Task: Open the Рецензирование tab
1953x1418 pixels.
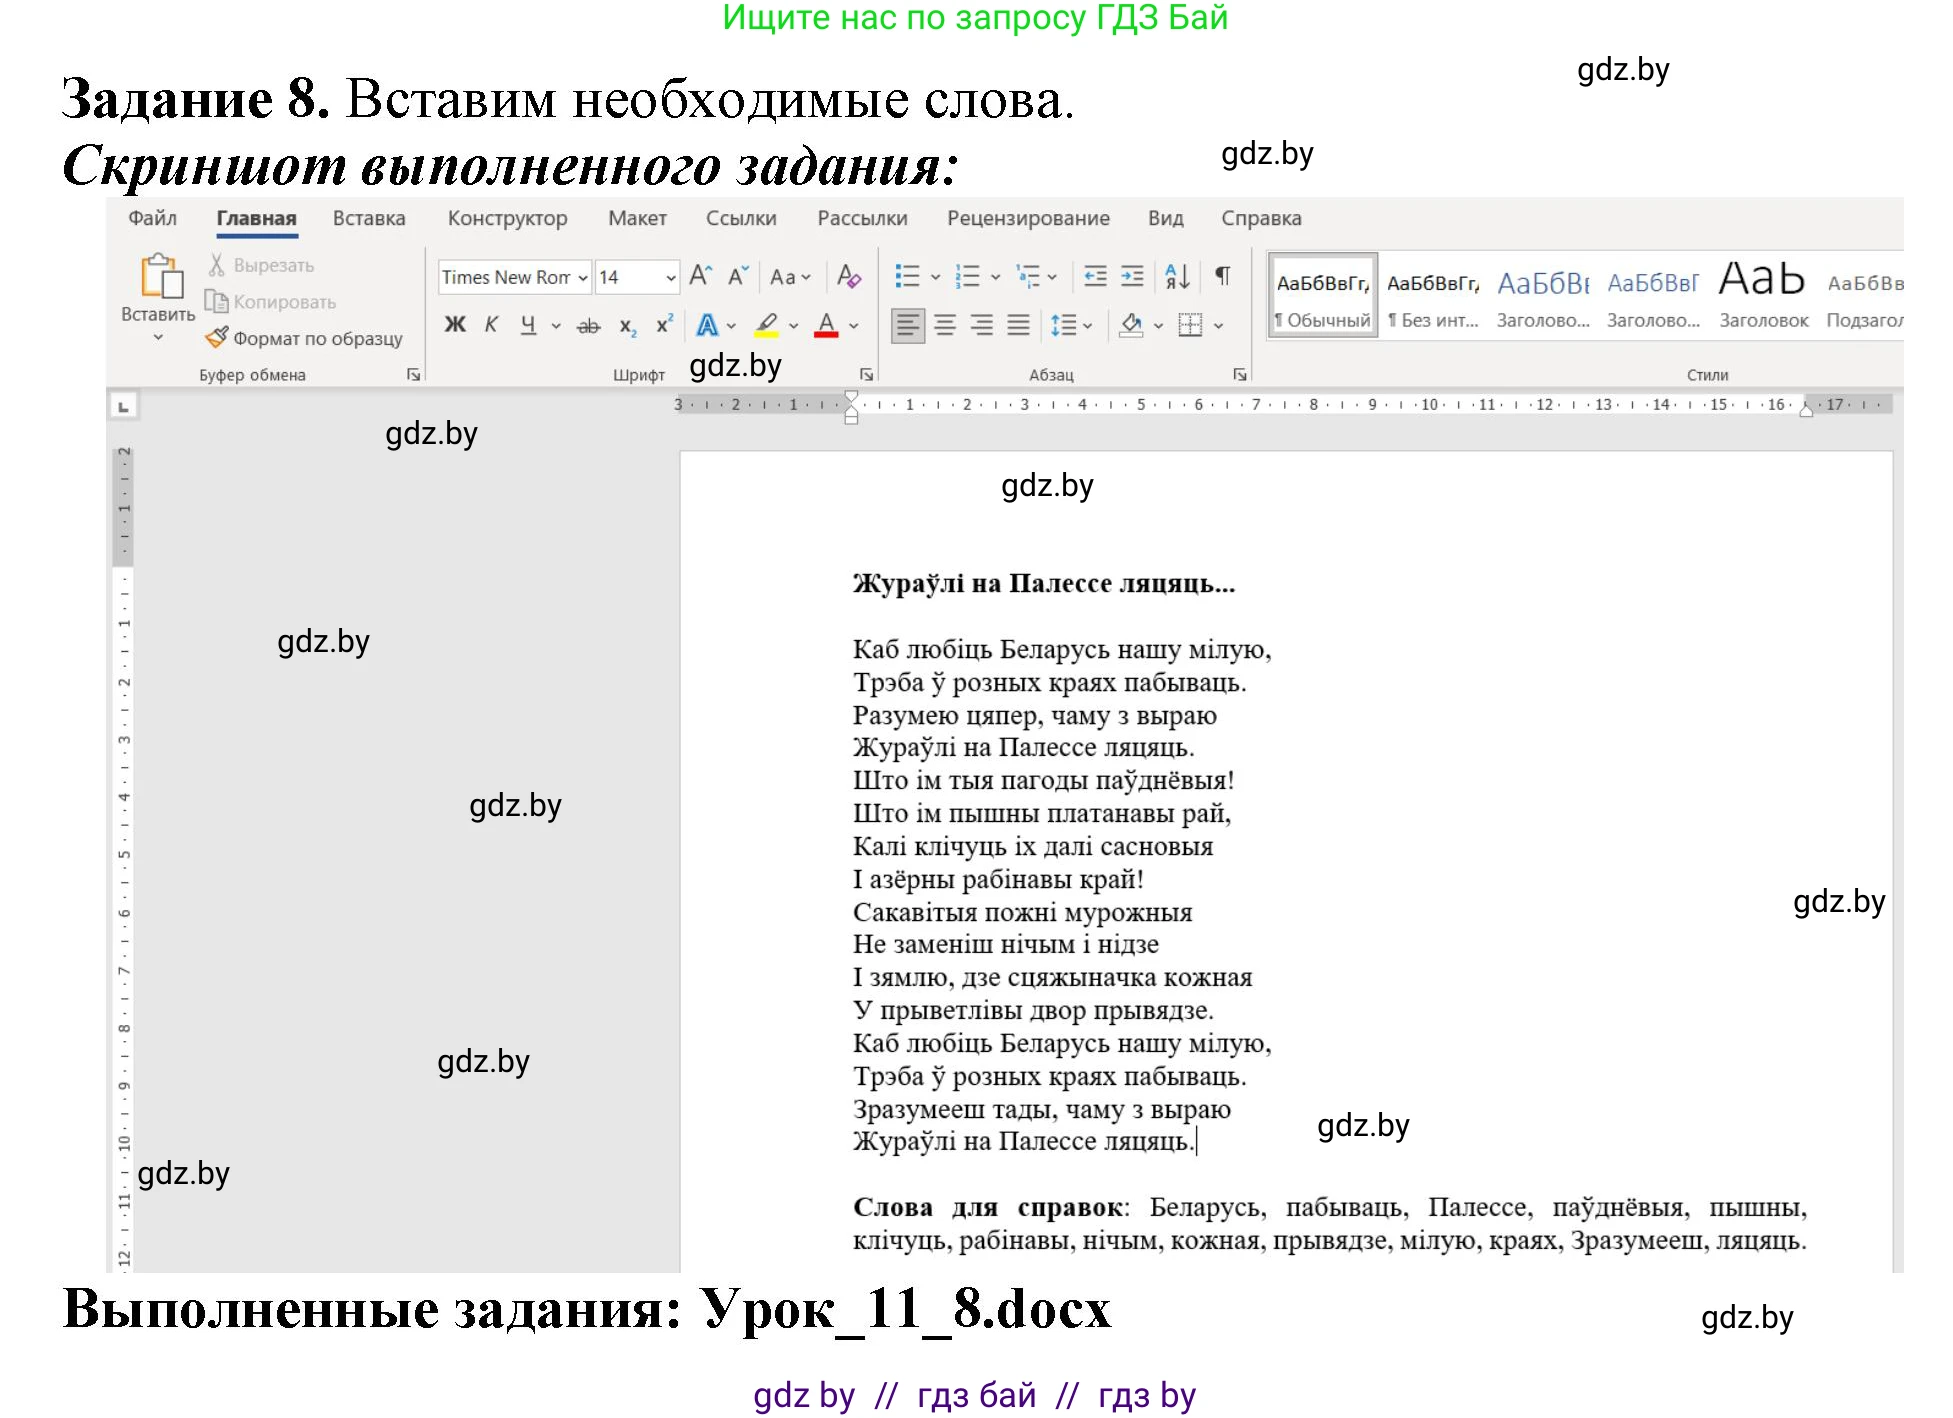Action: point(1029,218)
